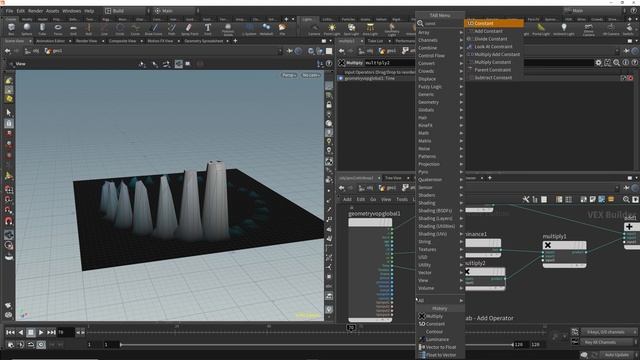Switch to the Geometry Spreadsheet tab
This screenshot has width=640, height=360.
(204, 41)
